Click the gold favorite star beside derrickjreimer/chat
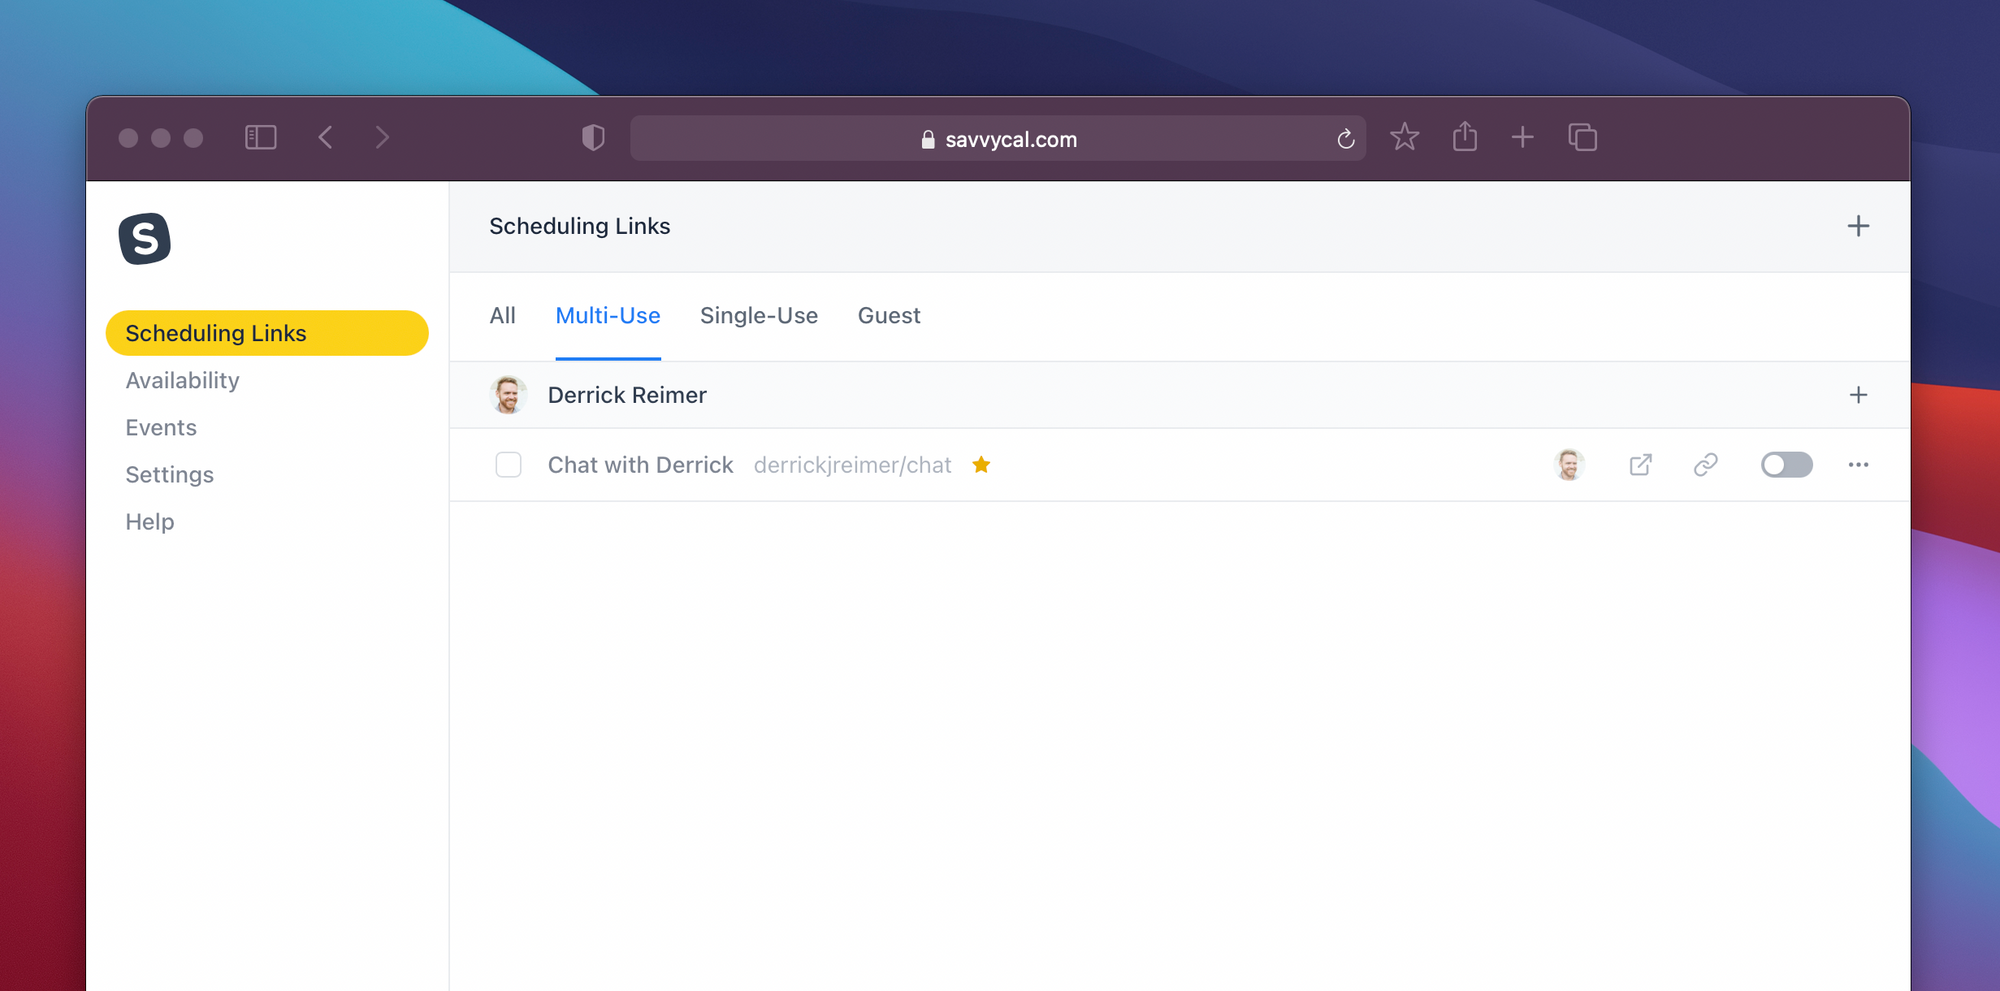The width and height of the screenshot is (2000, 991). click(x=981, y=465)
